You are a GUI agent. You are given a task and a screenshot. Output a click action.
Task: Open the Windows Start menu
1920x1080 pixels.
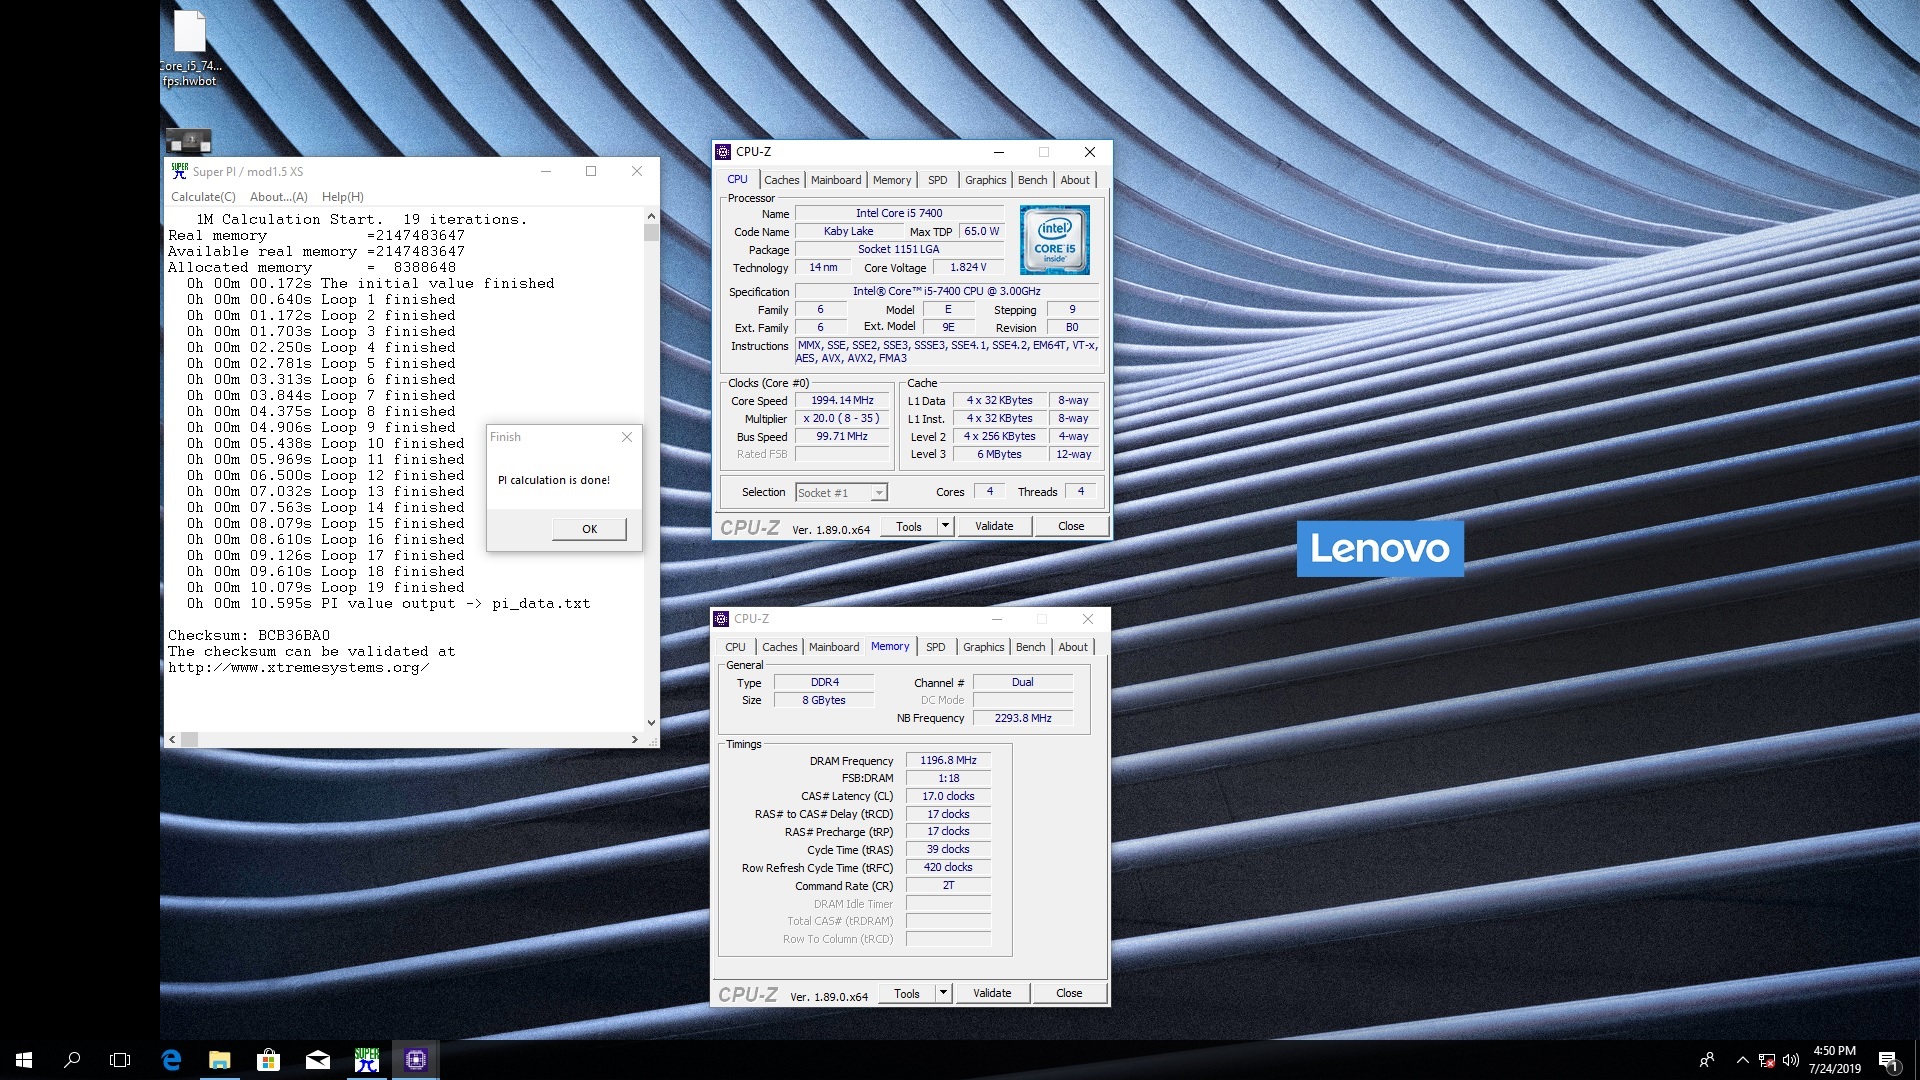pos(24,1060)
